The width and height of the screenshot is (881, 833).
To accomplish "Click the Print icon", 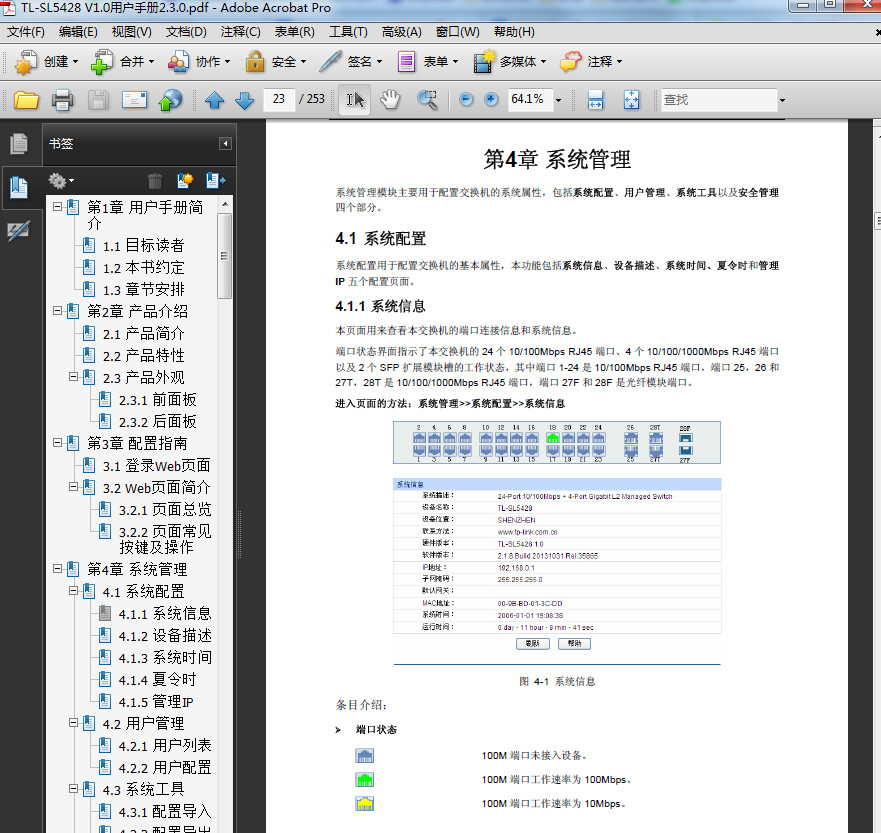I will coord(62,100).
